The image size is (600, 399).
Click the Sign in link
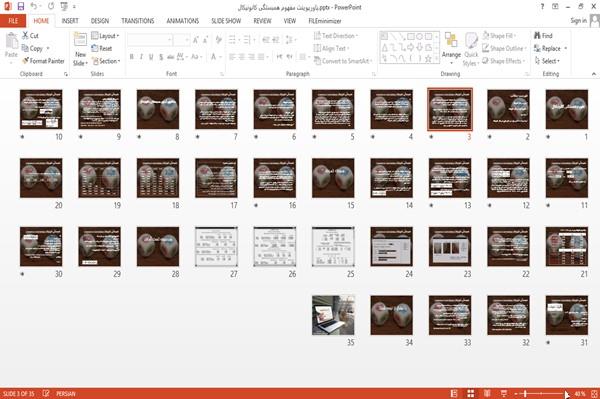tap(578, 21)
